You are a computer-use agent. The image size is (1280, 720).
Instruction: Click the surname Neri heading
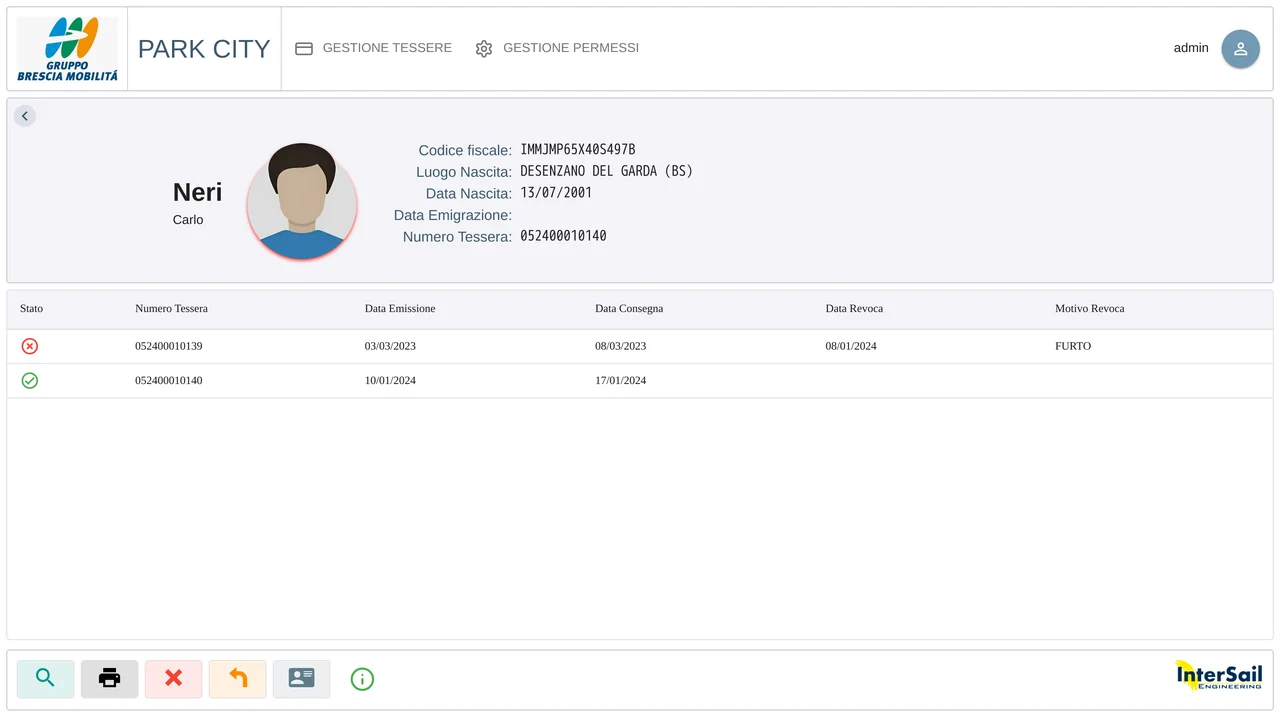(198, 192)
